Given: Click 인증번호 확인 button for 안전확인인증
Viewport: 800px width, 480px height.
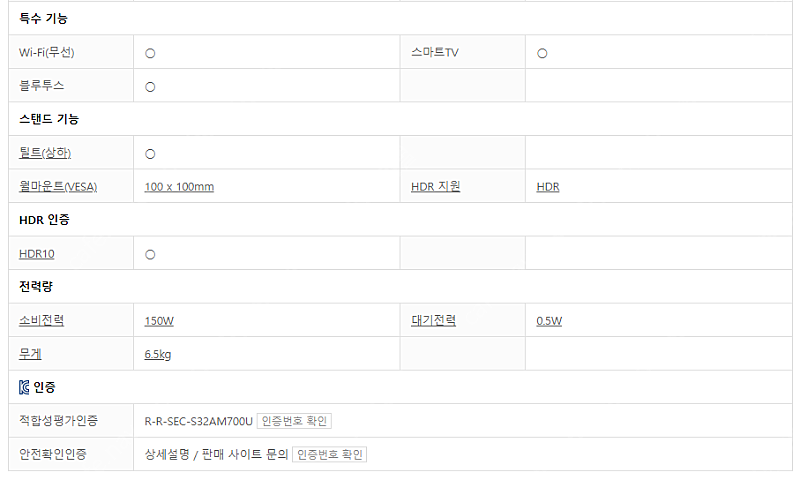Looking at the screenshot, I should click(331, 455).
